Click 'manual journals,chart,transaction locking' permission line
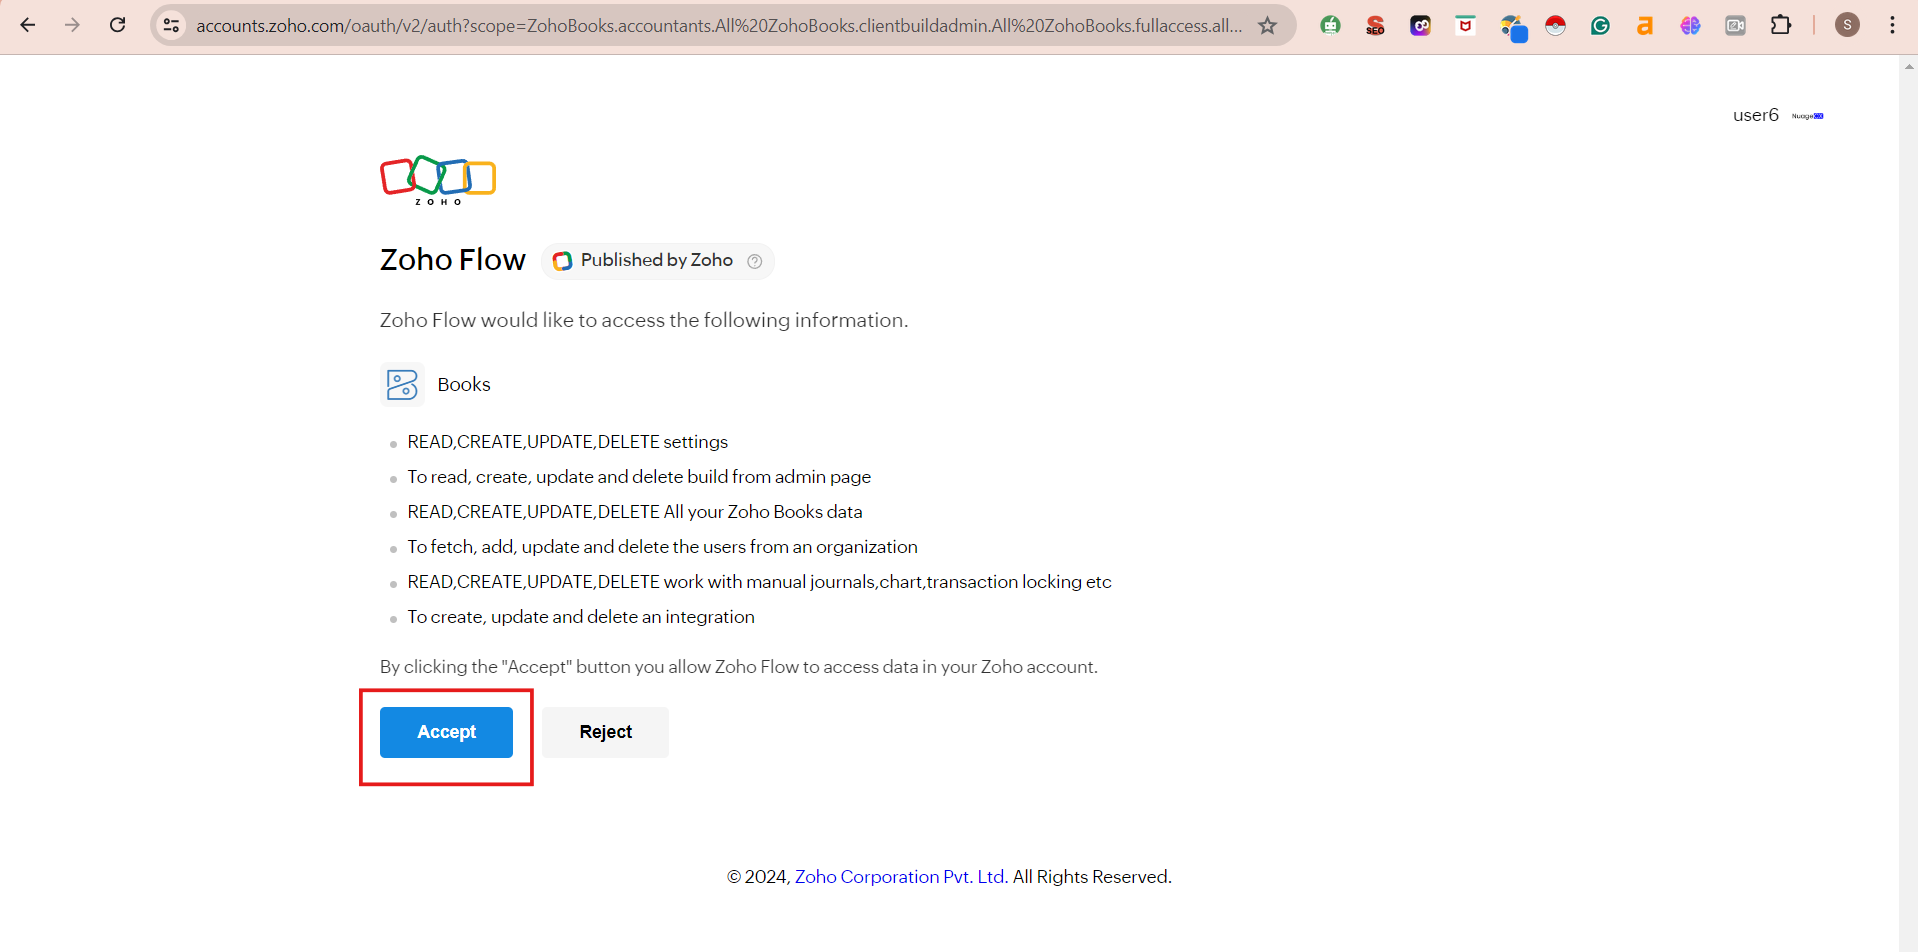 pos(759,582)
